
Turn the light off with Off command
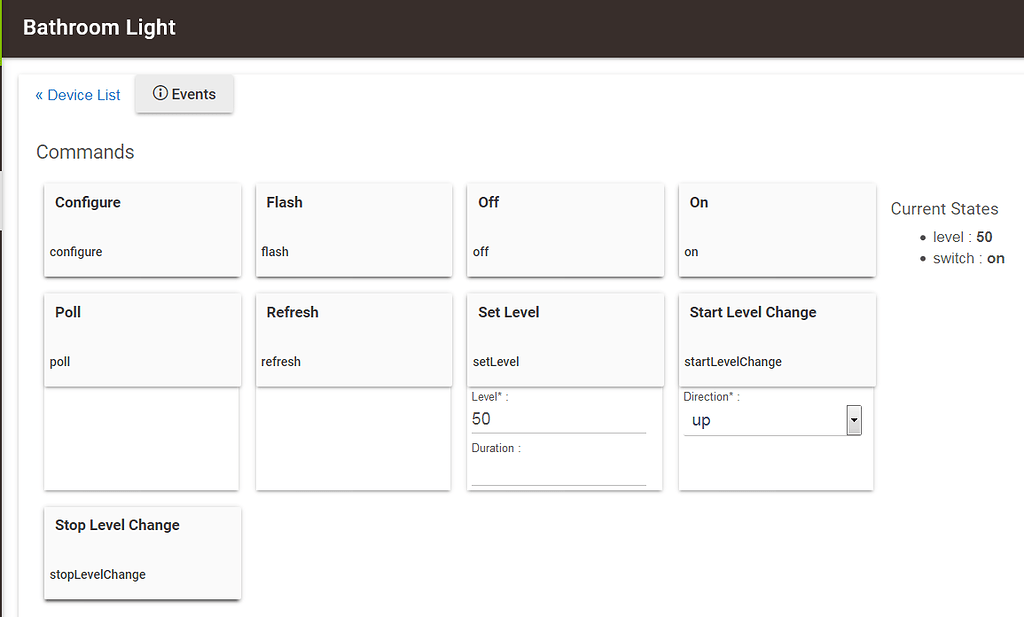565,229
